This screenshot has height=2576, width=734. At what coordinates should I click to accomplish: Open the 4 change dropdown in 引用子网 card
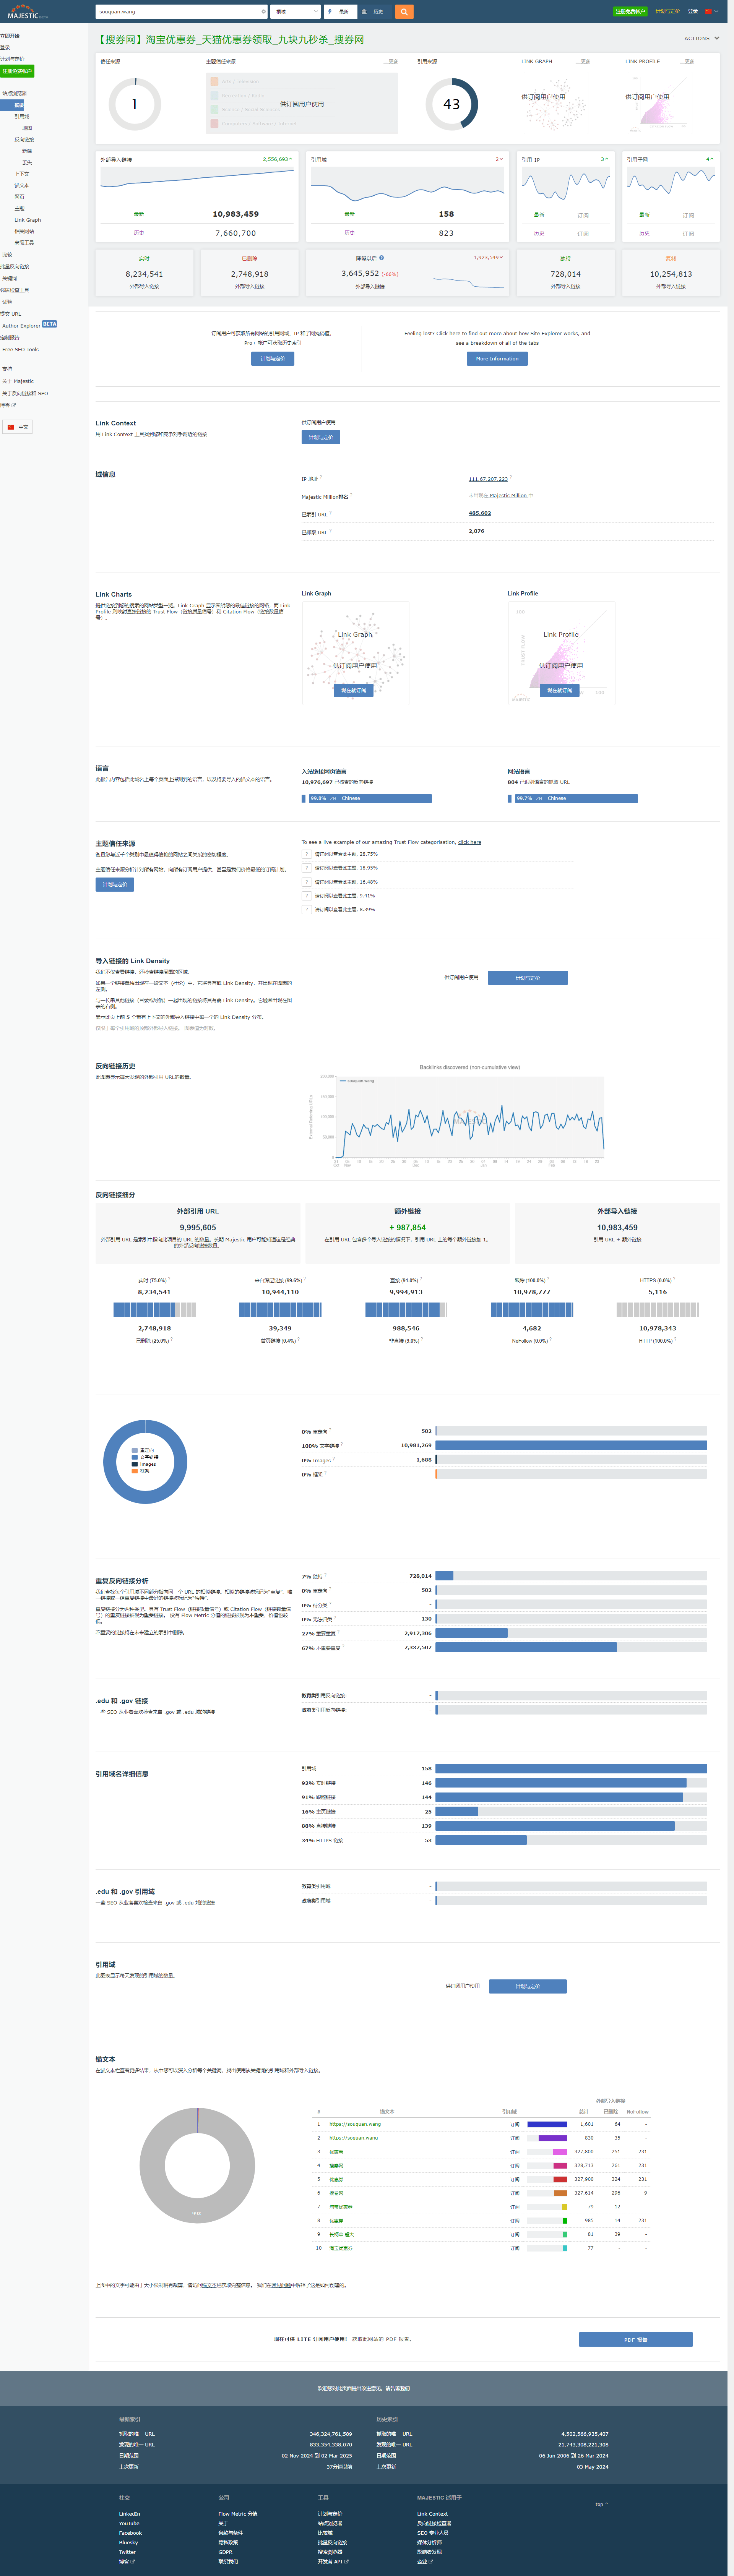(710, 159)
